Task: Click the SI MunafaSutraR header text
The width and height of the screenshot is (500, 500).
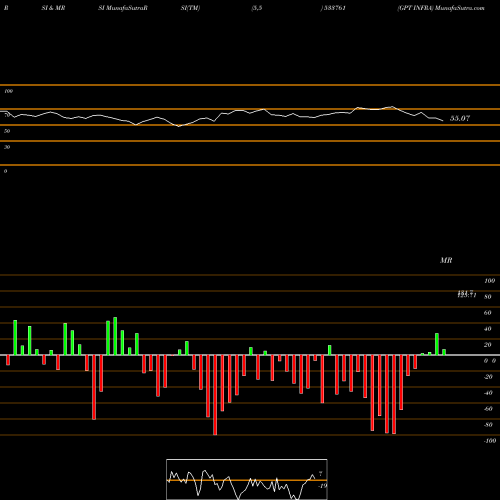Action: point(123,8)
